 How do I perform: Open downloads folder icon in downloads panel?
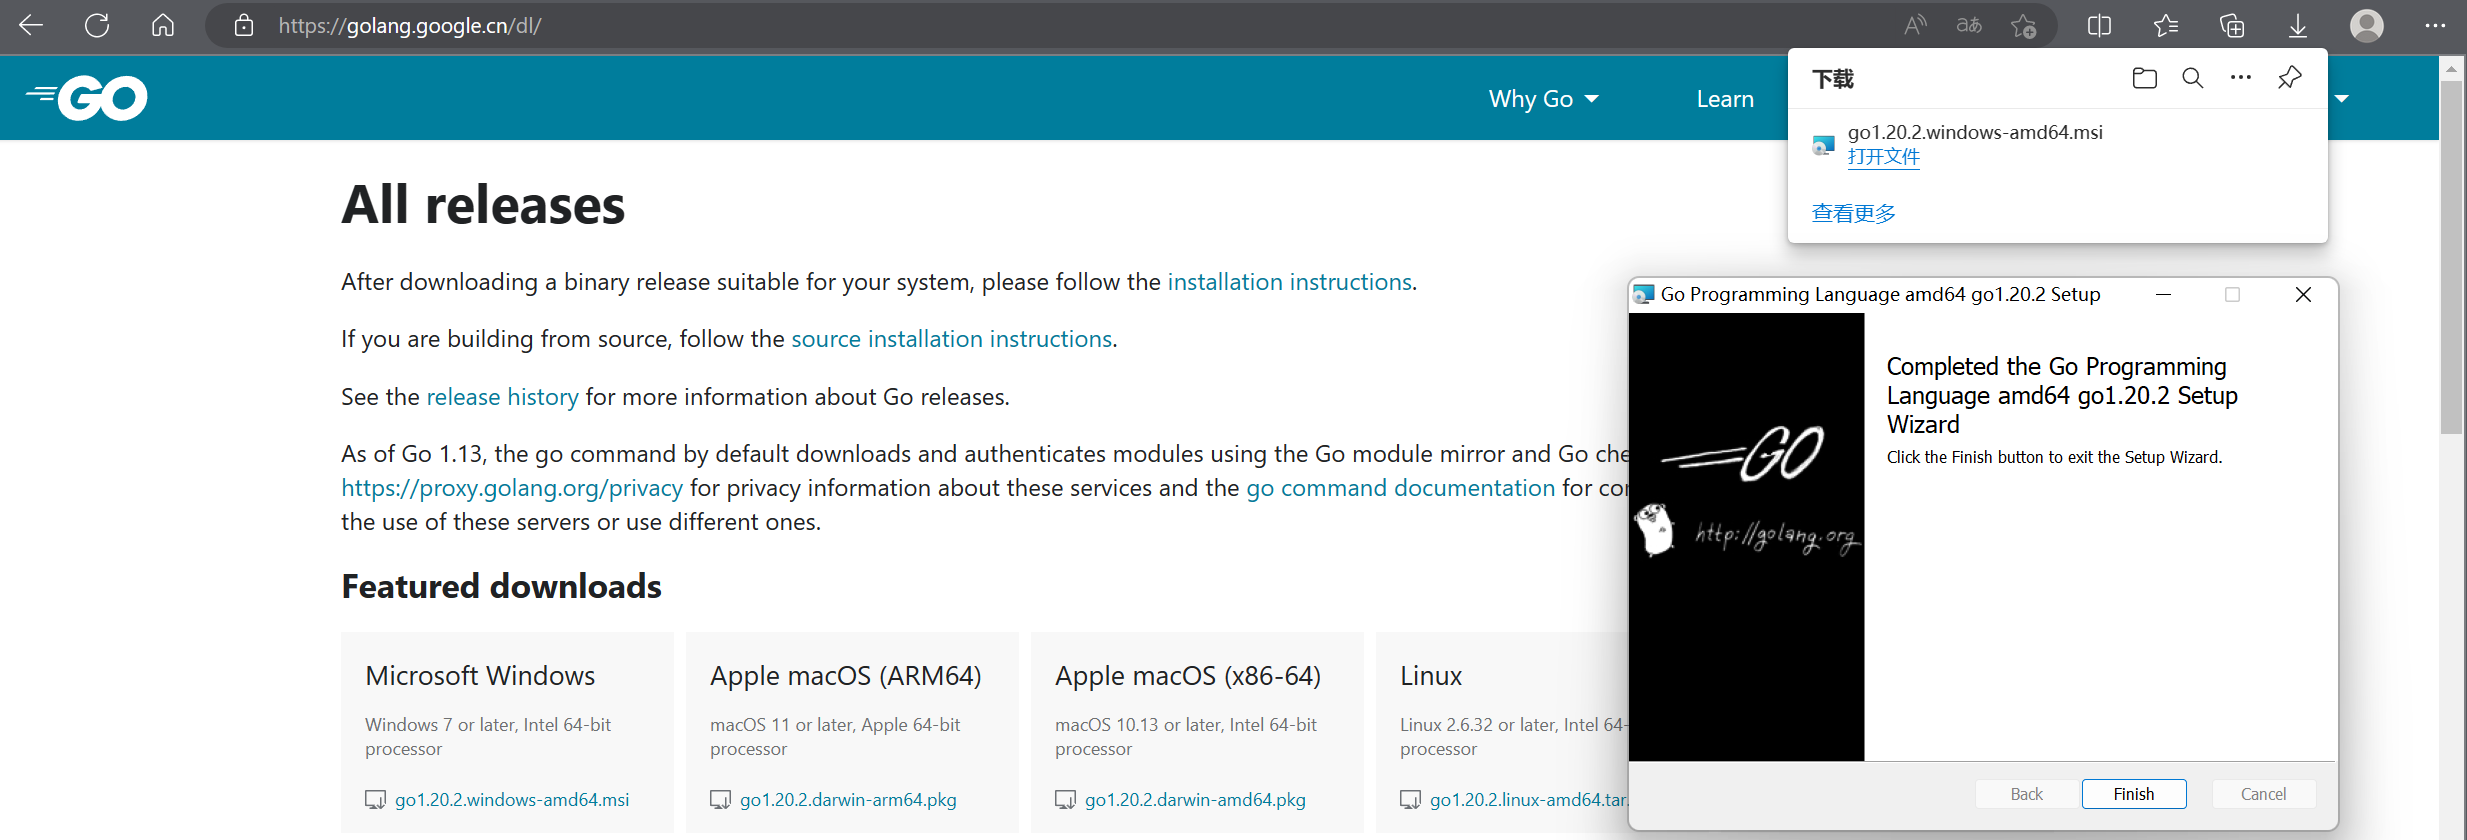[x=2144, y=78]
